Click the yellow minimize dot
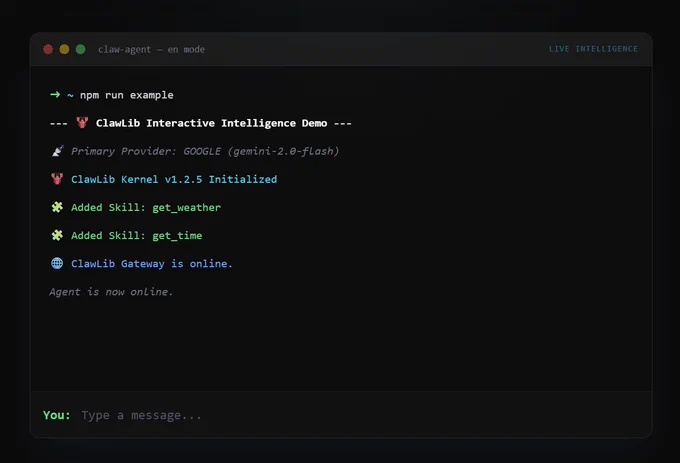 [64, 49]
